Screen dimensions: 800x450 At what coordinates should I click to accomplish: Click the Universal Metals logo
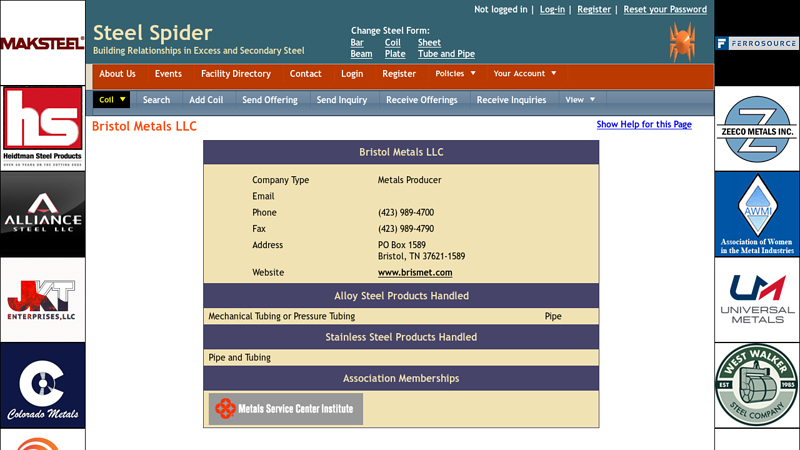(757, 299)
